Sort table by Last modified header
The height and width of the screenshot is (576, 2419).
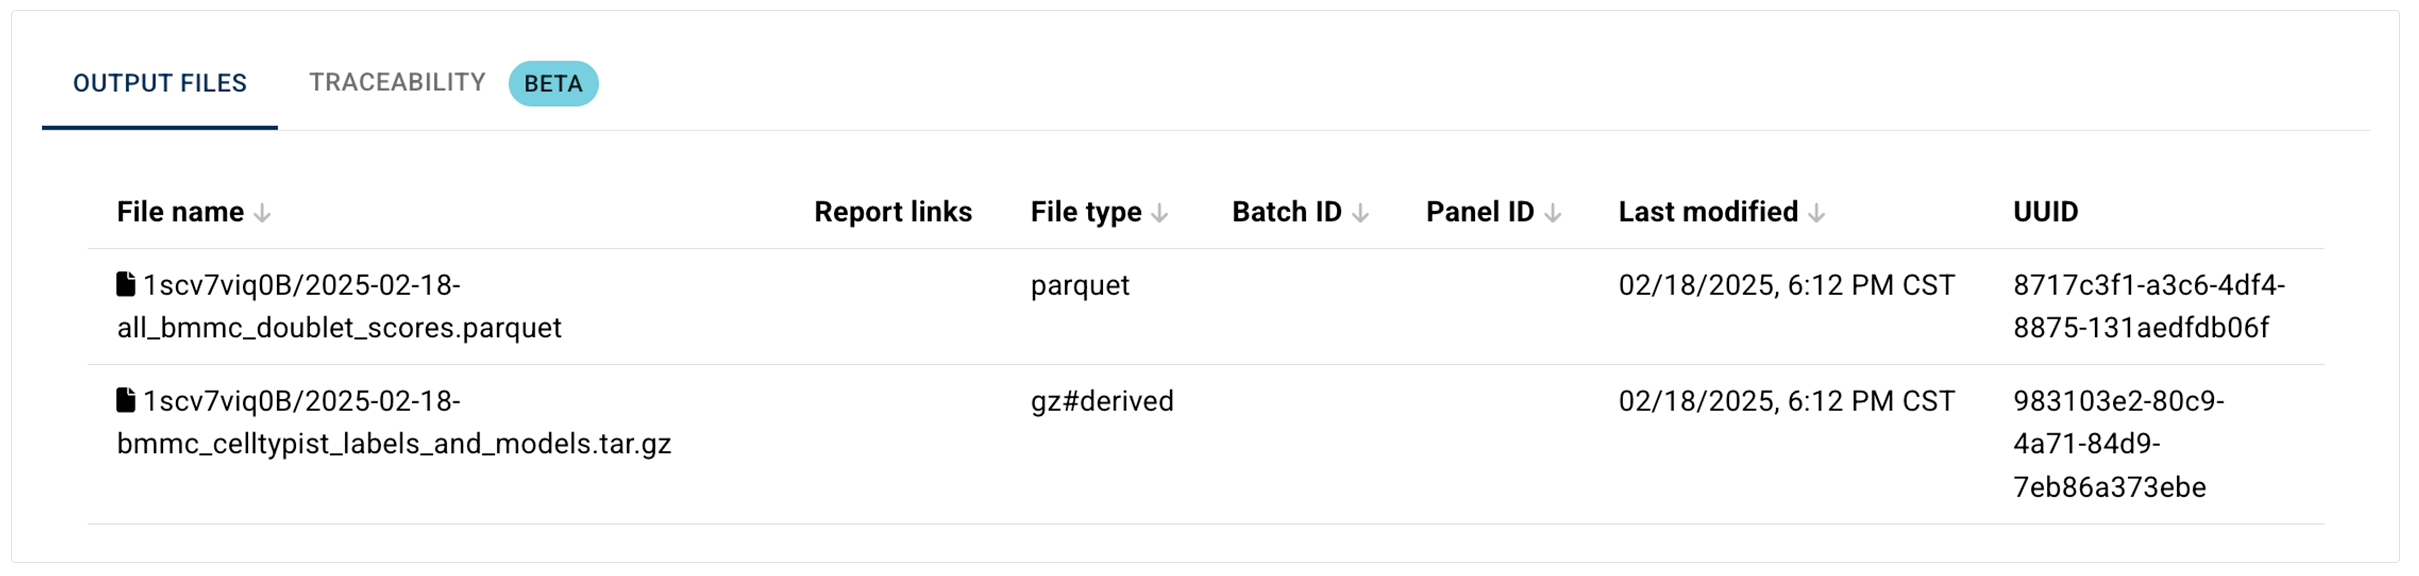1708,212
